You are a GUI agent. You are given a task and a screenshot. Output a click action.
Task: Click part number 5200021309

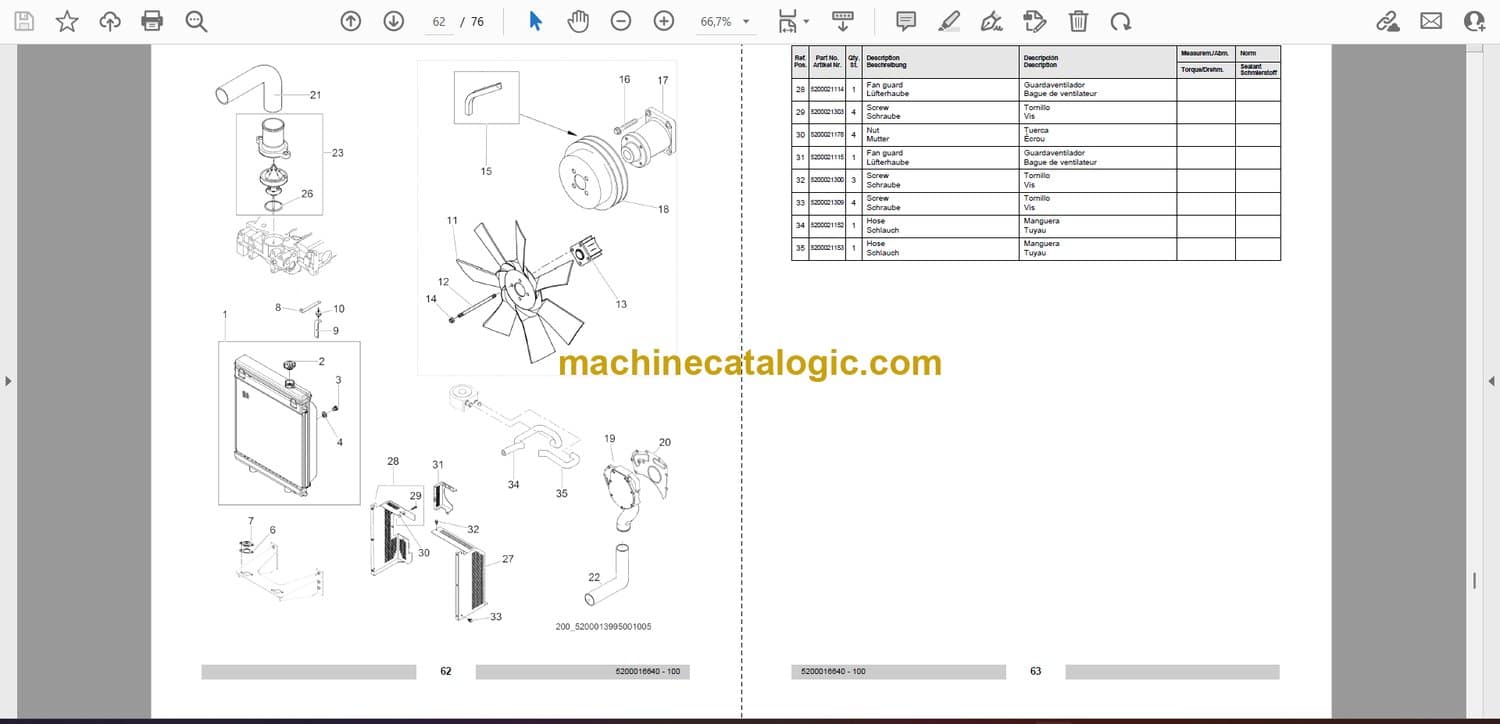pos(827,203)
